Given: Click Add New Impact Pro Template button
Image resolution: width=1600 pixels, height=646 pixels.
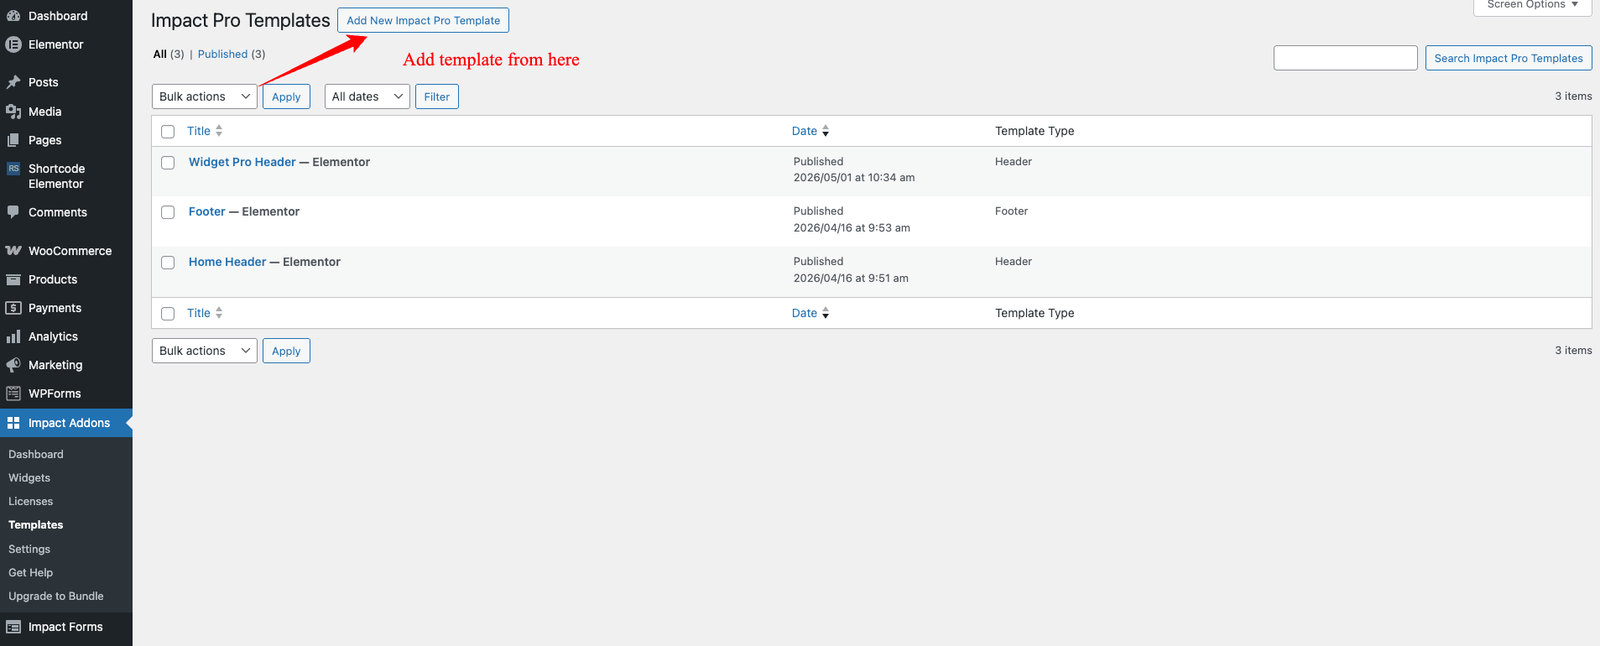Looking at the screenshot, I should click(423, 20).
